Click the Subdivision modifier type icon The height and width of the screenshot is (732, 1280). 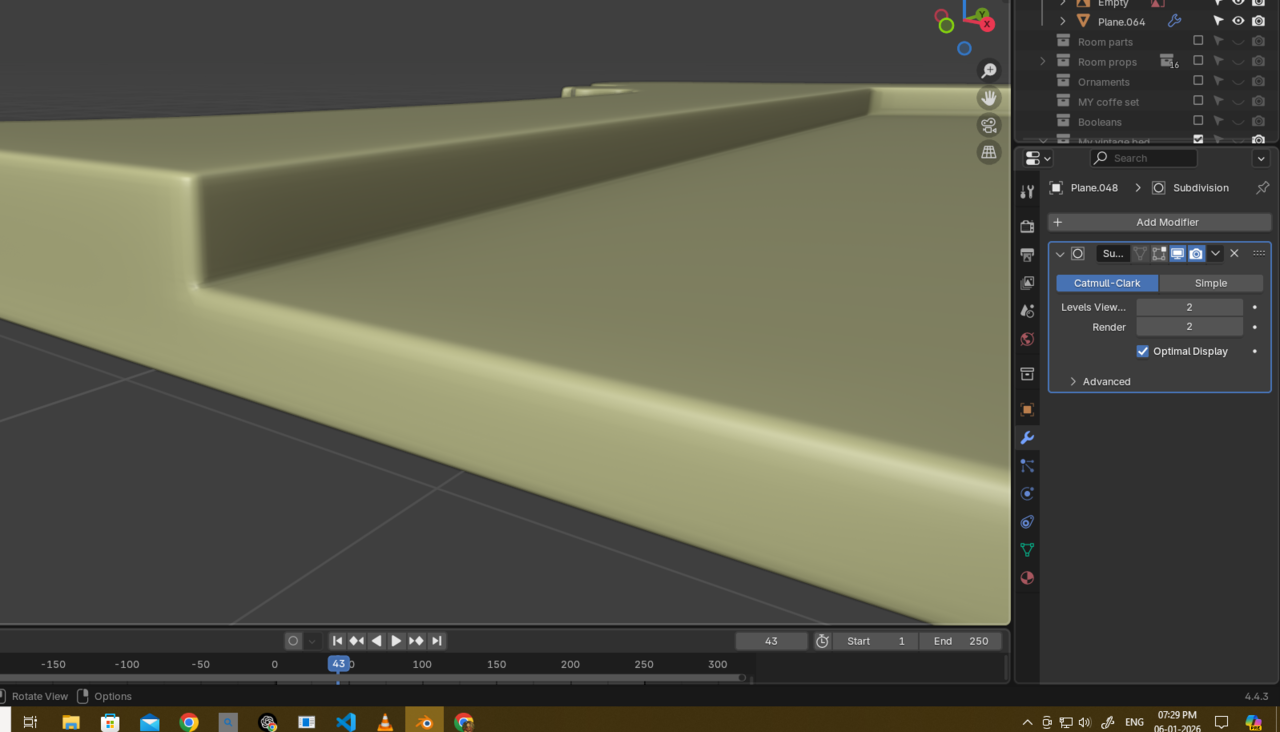(x=1078, y=254)
